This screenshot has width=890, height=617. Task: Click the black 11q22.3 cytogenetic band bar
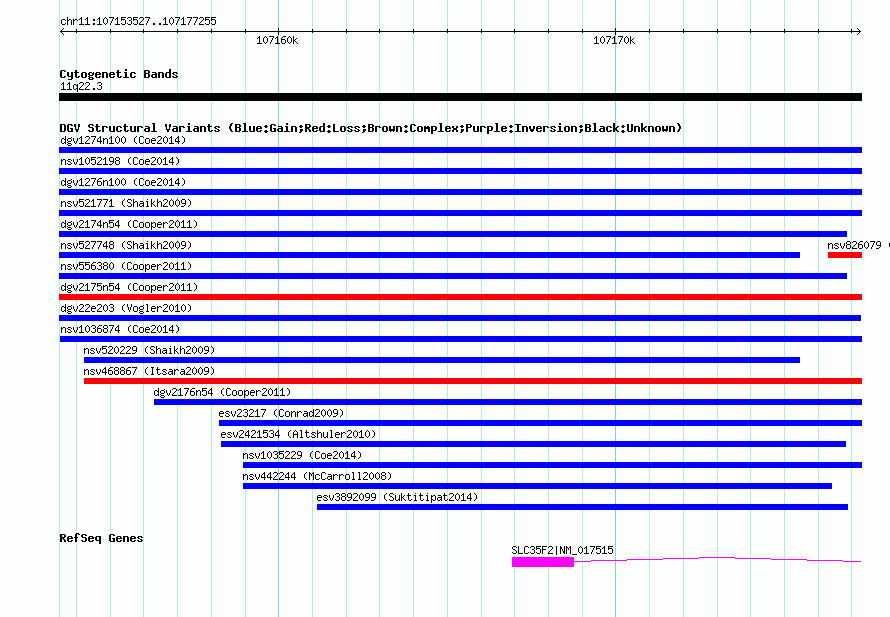point(460,97)
